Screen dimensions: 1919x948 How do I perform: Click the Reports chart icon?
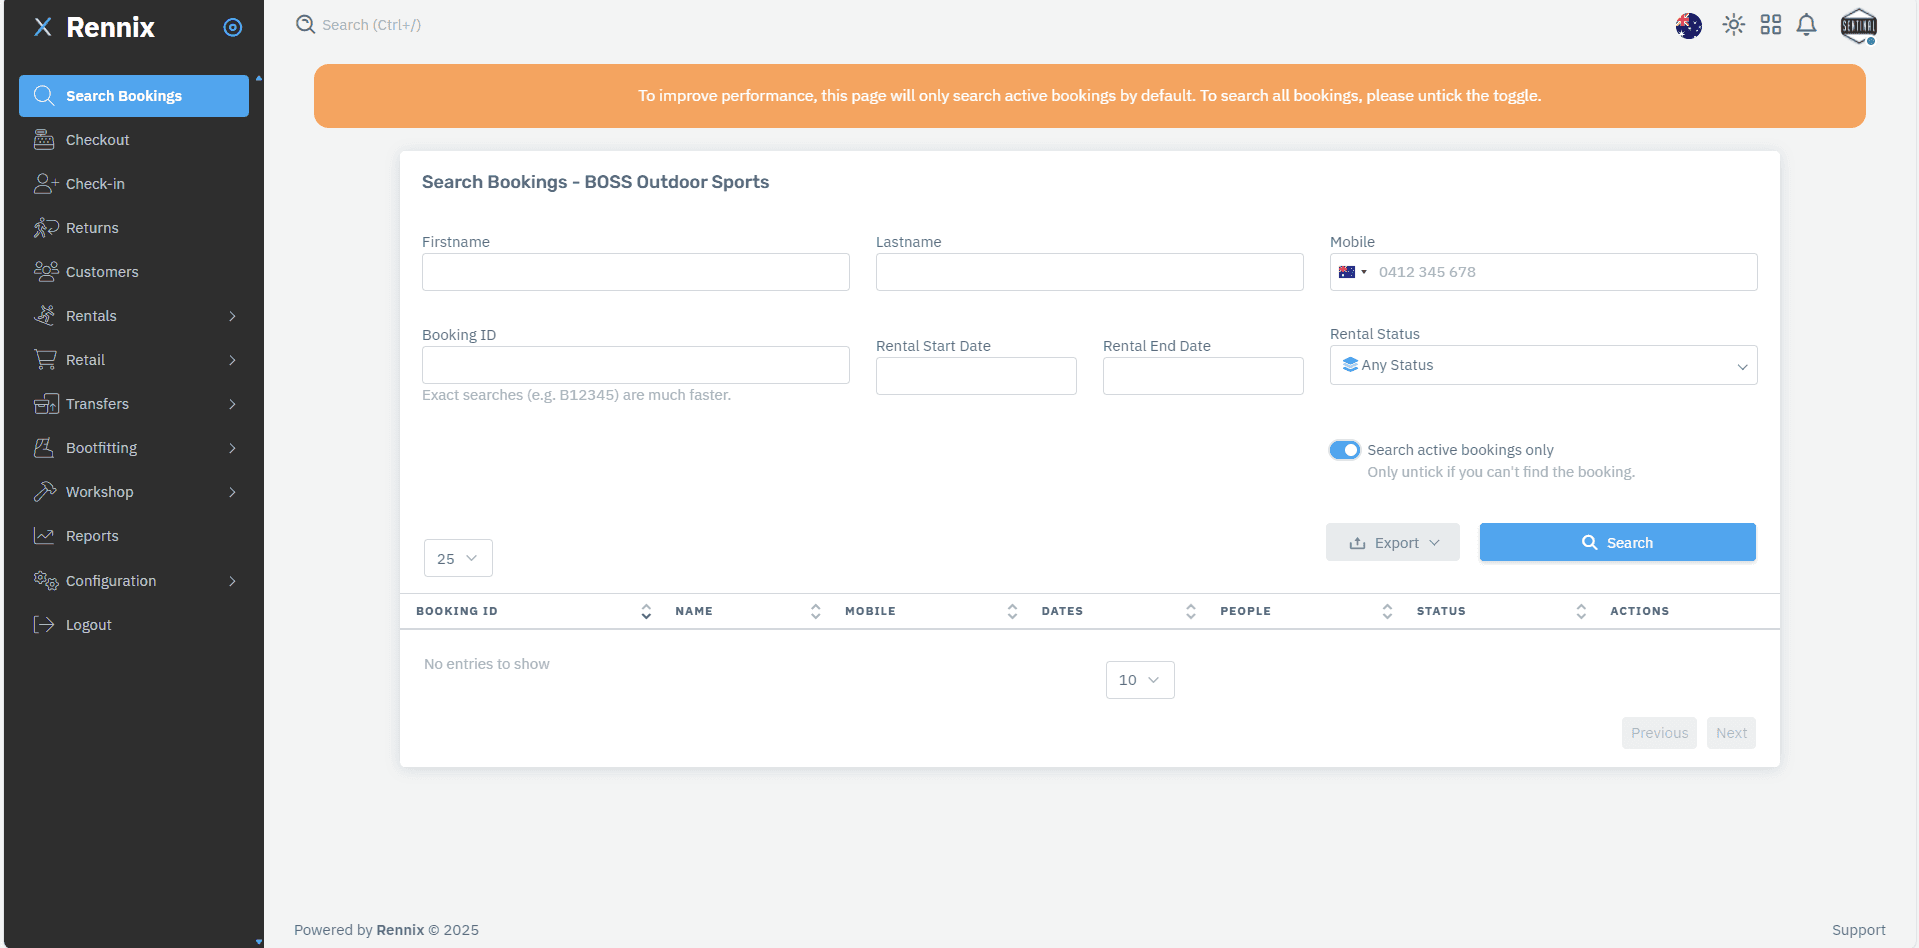point(44,536)
